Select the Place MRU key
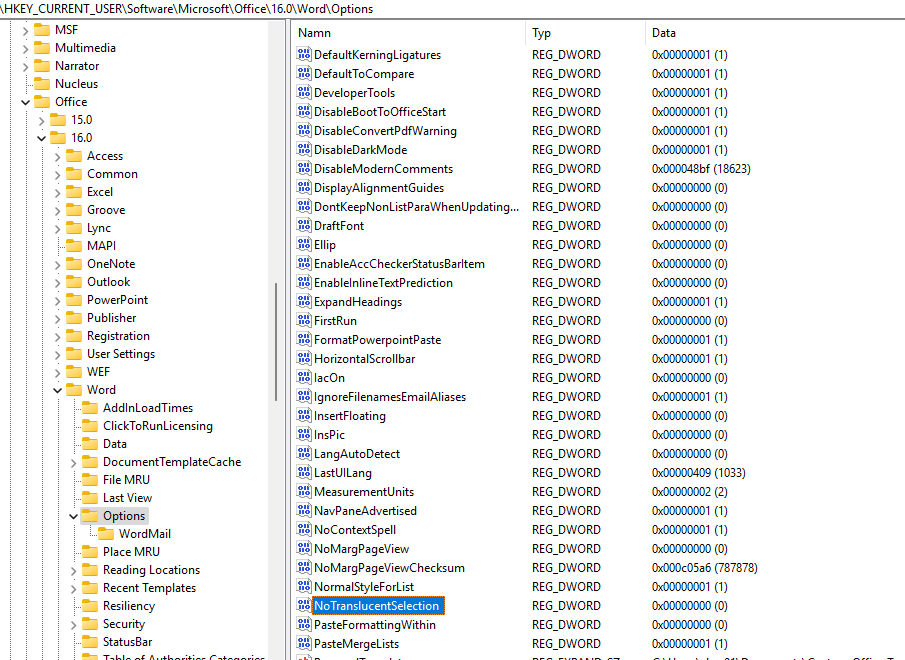Screen dimensions: 905x660 coord(131,552)
